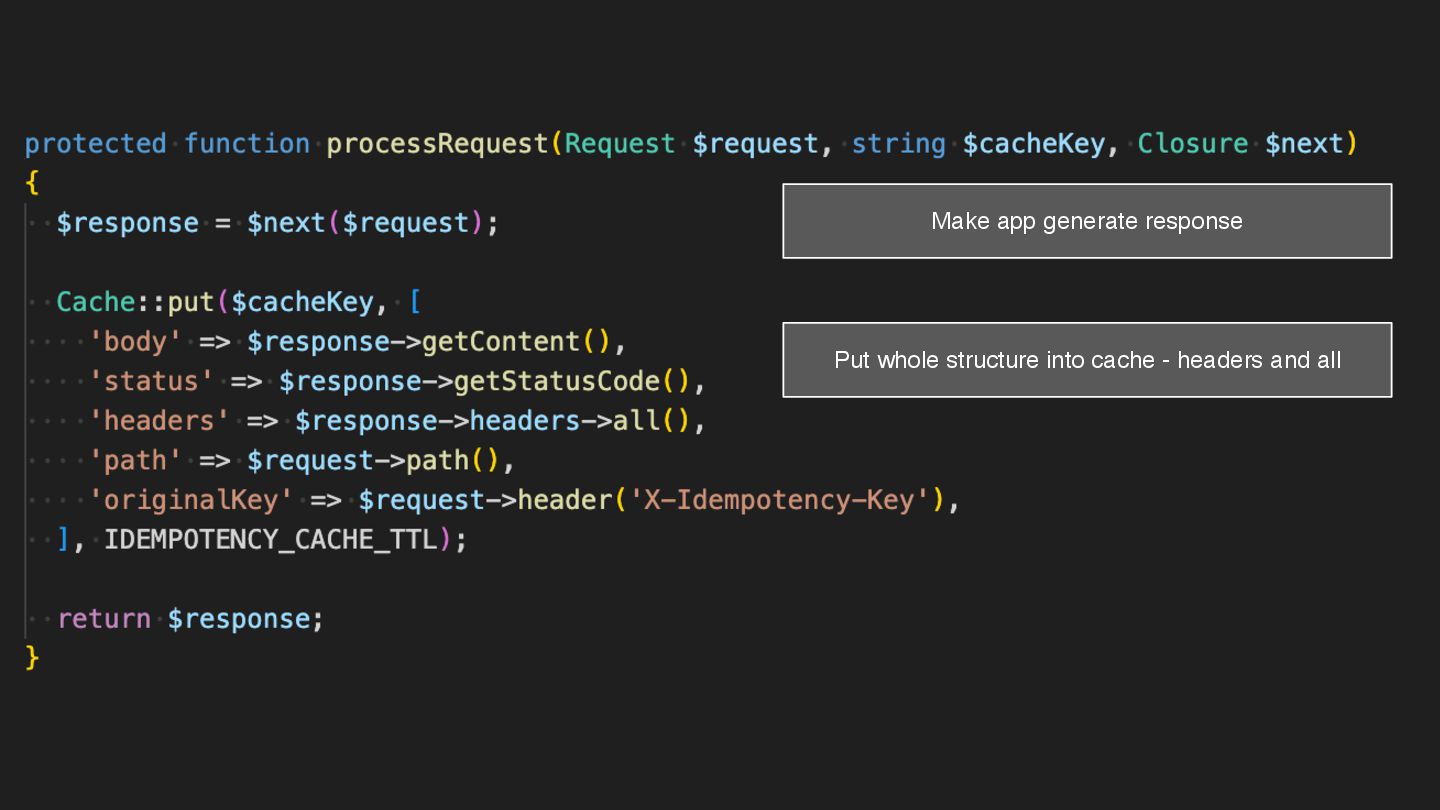The image size is (1440, 810).
Task: Click the return keyword
Action: (x=104, y=619)
